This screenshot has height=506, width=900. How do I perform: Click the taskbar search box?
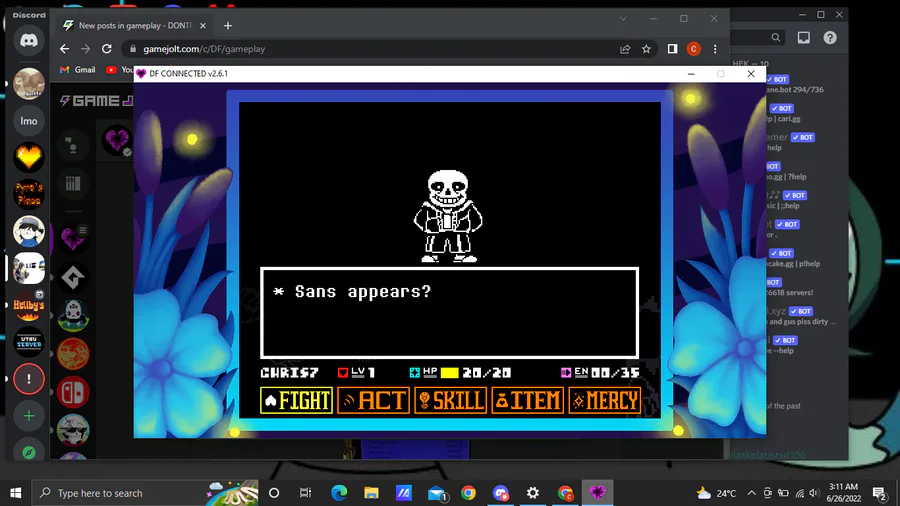(145, 493)
